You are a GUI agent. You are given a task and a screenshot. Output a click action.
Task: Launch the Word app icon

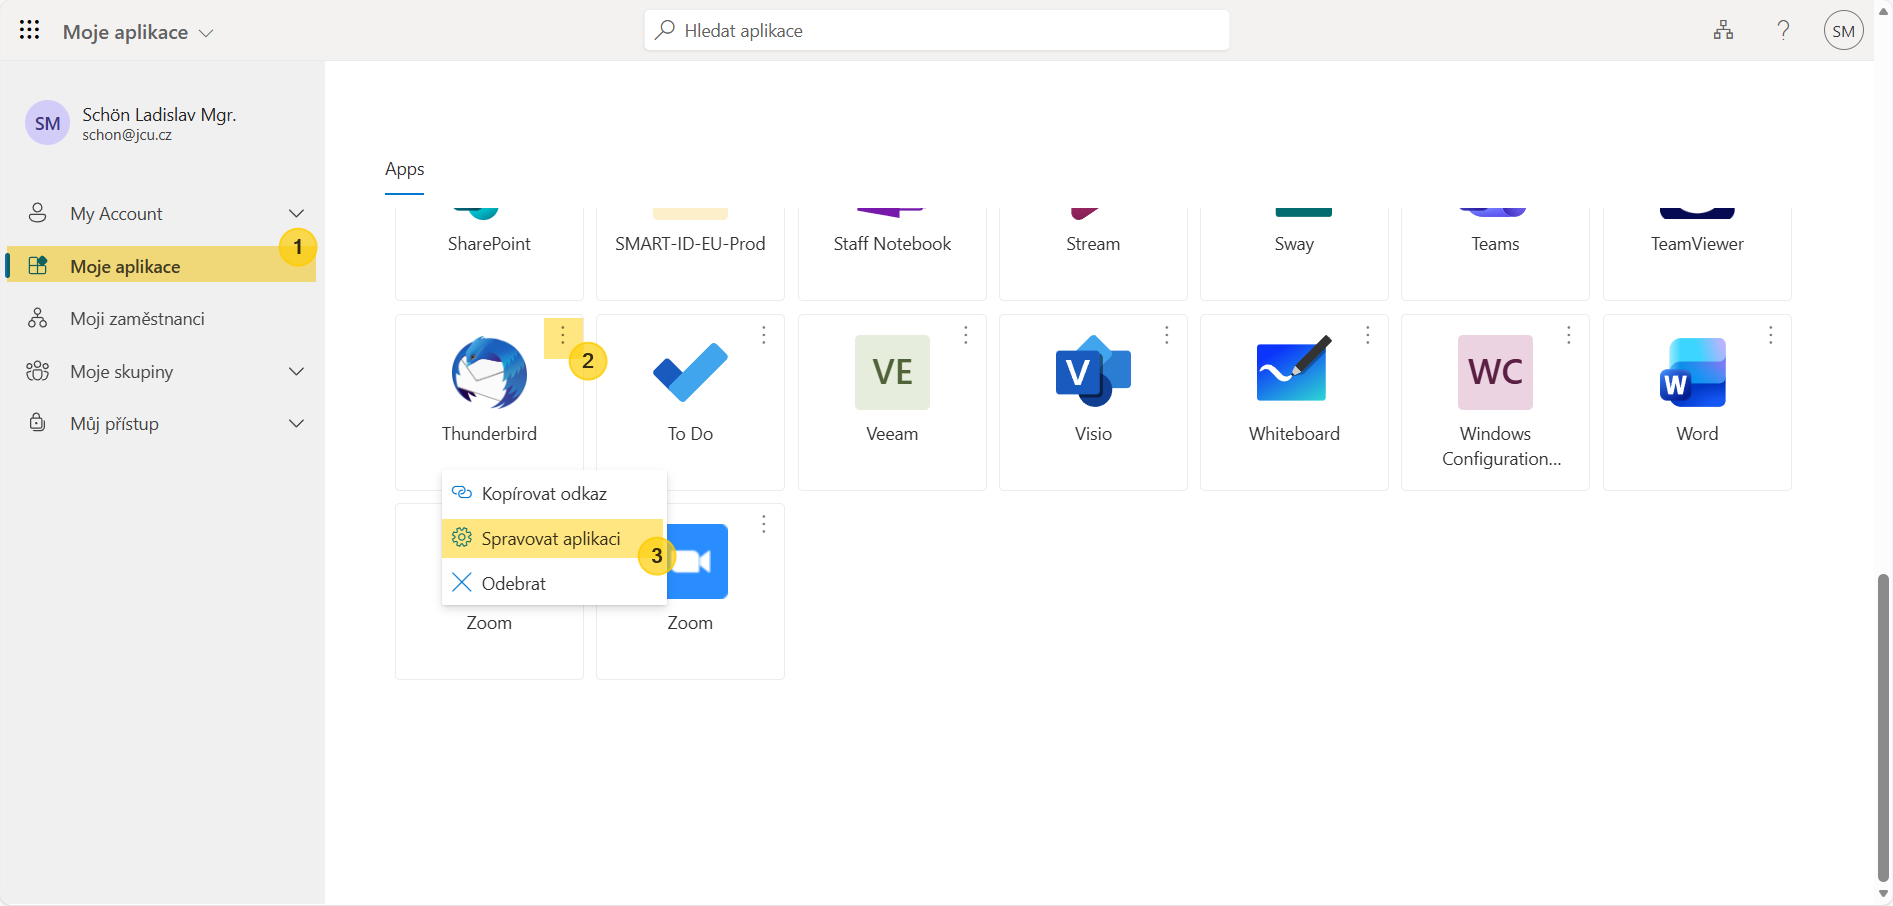tap(1696, 372)
